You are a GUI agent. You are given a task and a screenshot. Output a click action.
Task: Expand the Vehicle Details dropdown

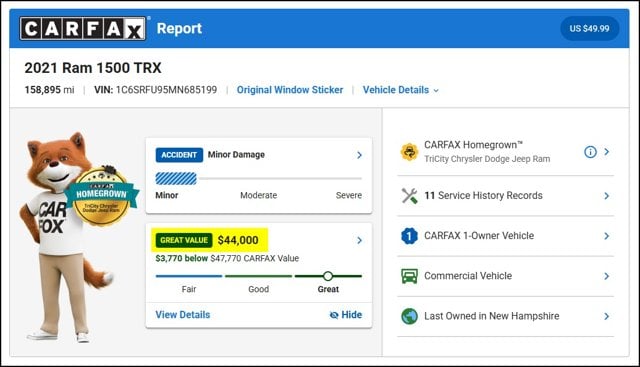[x=401, y=90]
